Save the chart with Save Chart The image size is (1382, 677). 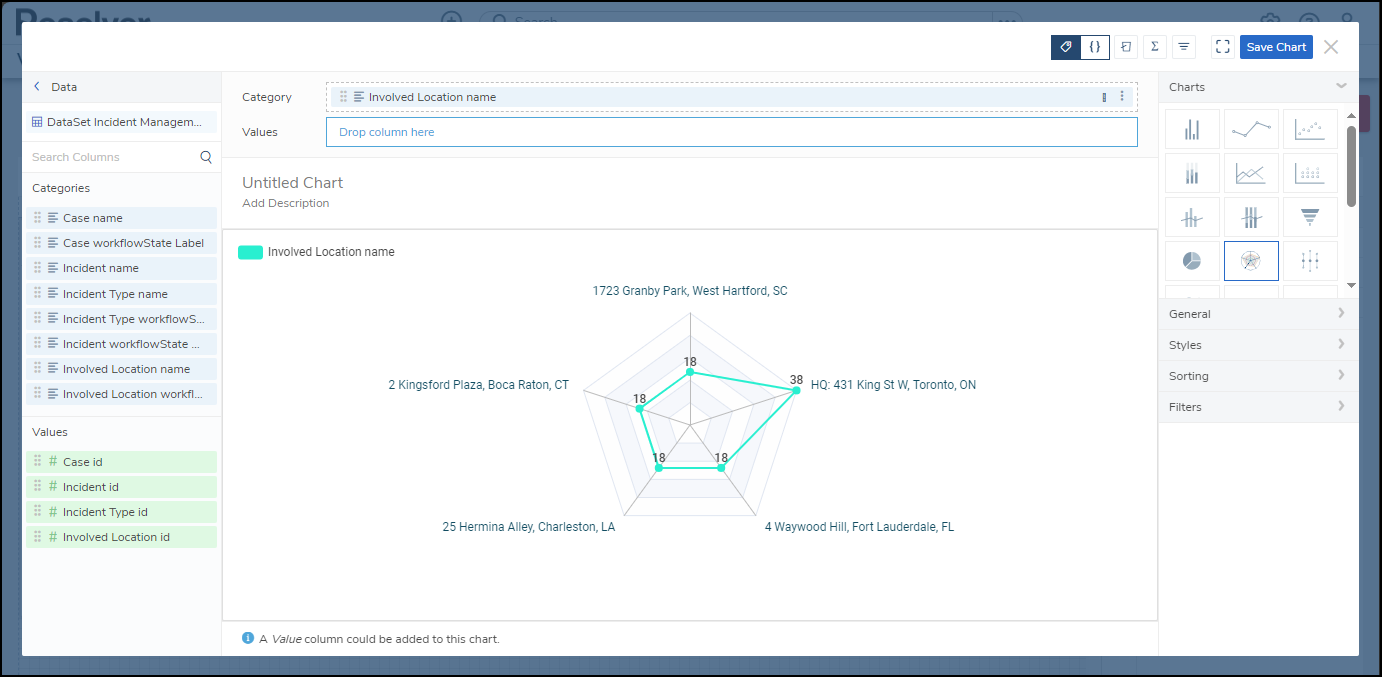pyautogui.click(x=1276, y=47)
